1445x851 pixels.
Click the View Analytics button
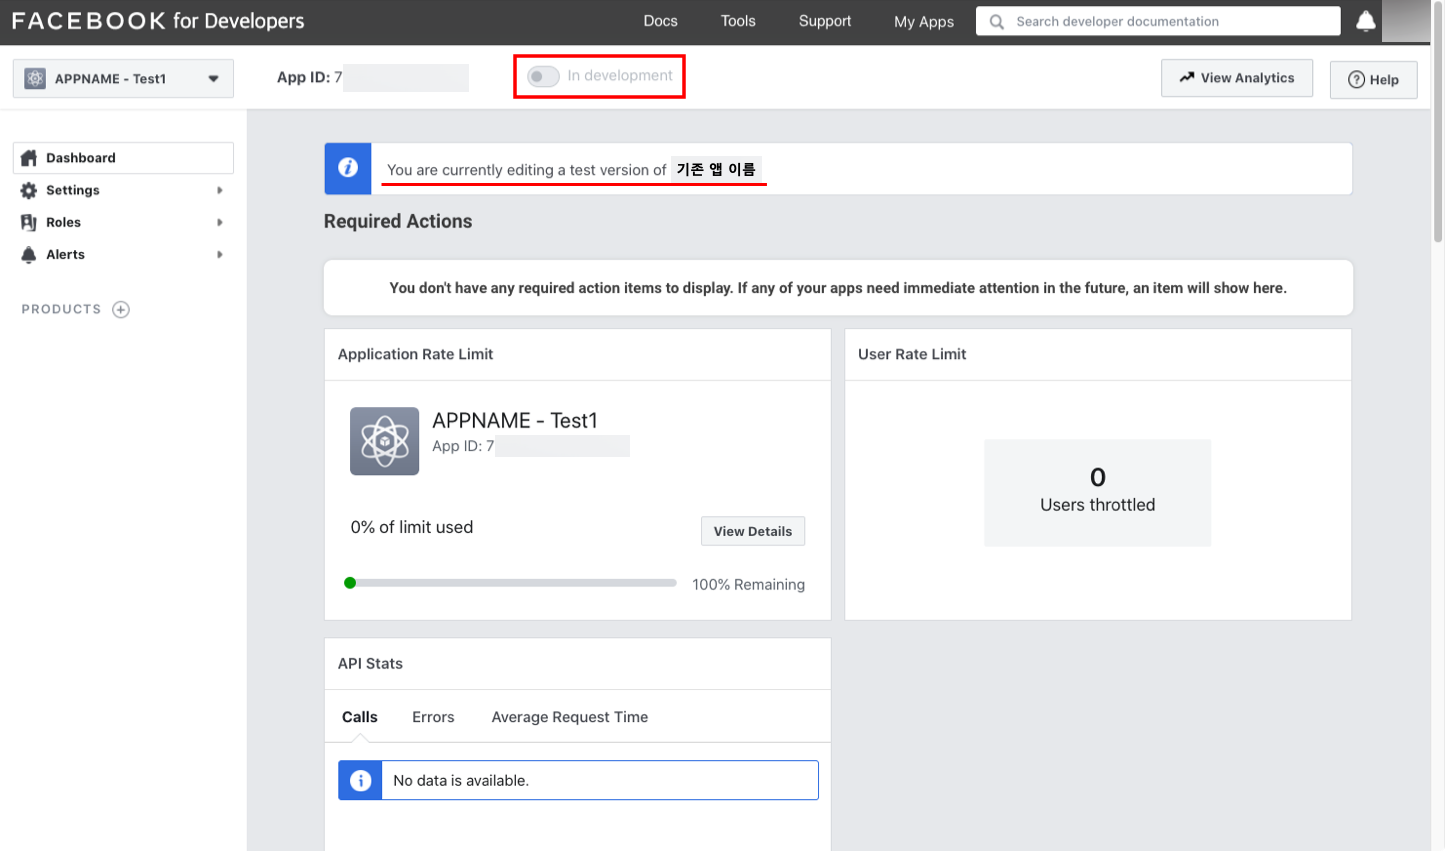click(1237, 78)
